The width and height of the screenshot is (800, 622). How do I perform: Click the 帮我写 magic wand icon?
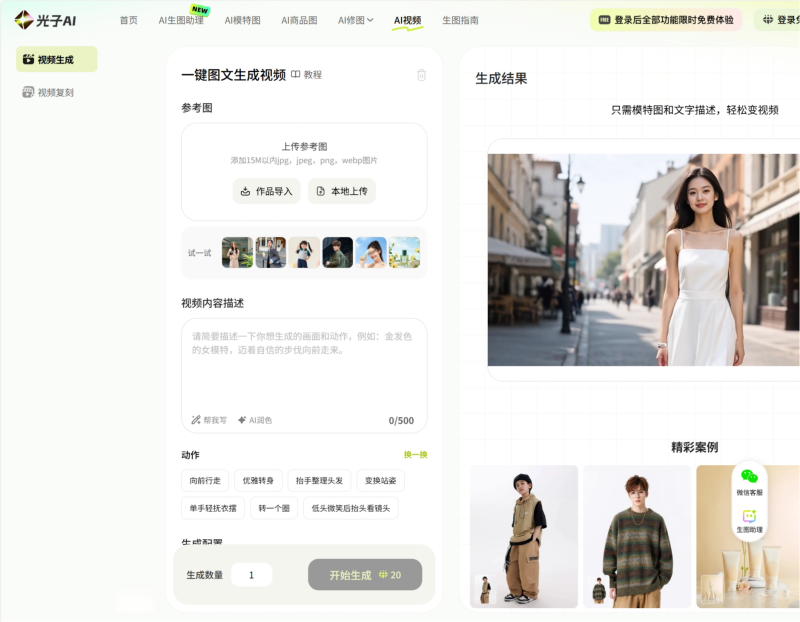click(x=197, y=420)
